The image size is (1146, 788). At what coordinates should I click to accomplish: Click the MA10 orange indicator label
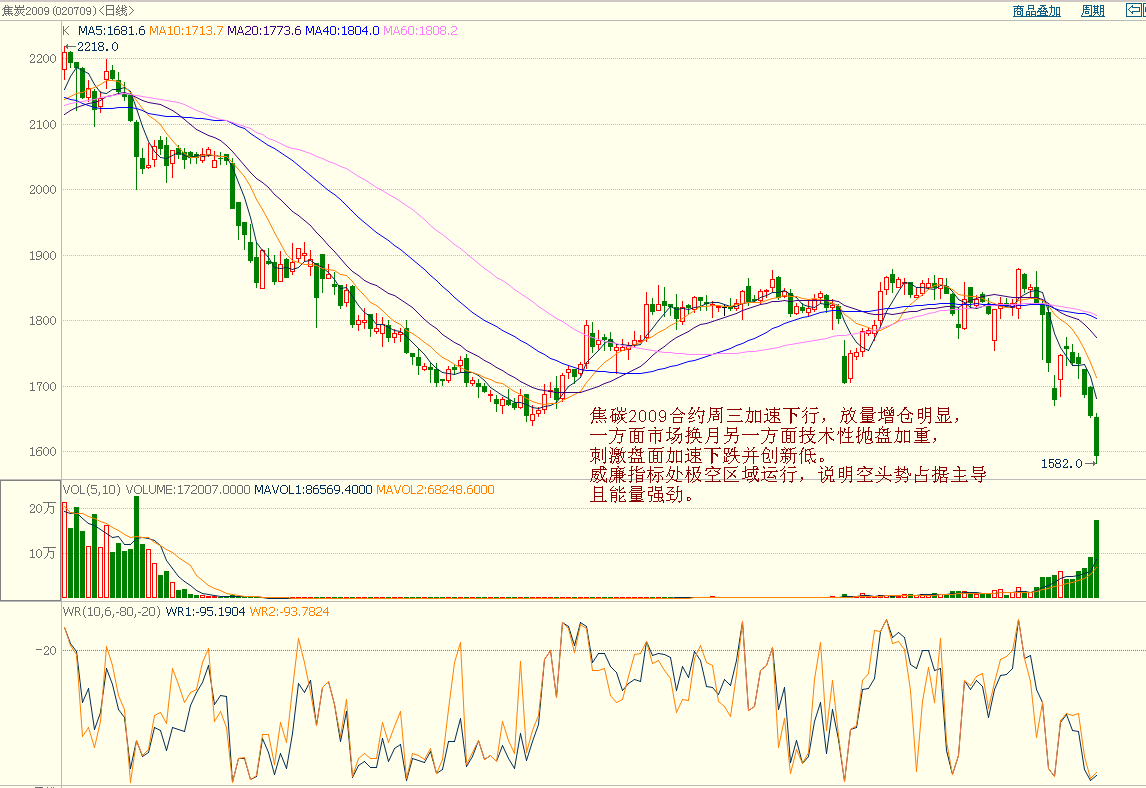coord(186,31)
